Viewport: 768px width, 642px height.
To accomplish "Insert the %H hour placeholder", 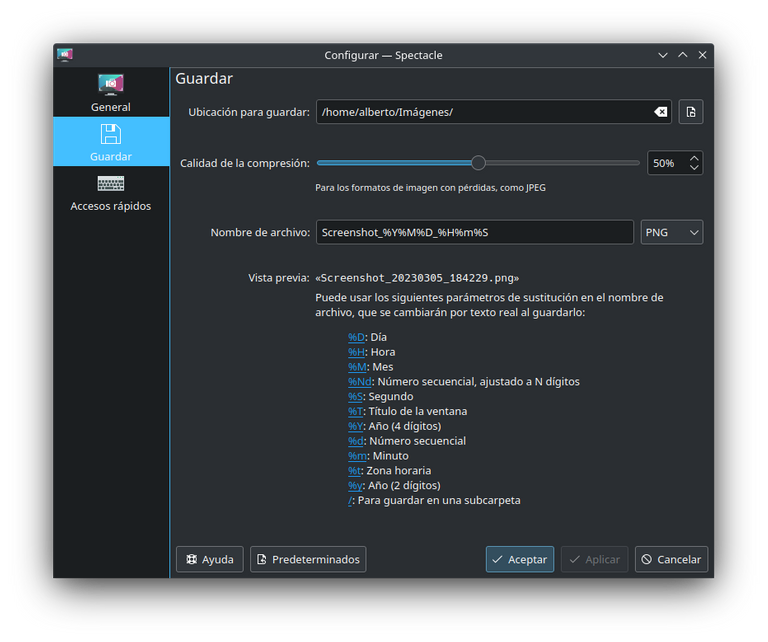I will tap(356, 352).
